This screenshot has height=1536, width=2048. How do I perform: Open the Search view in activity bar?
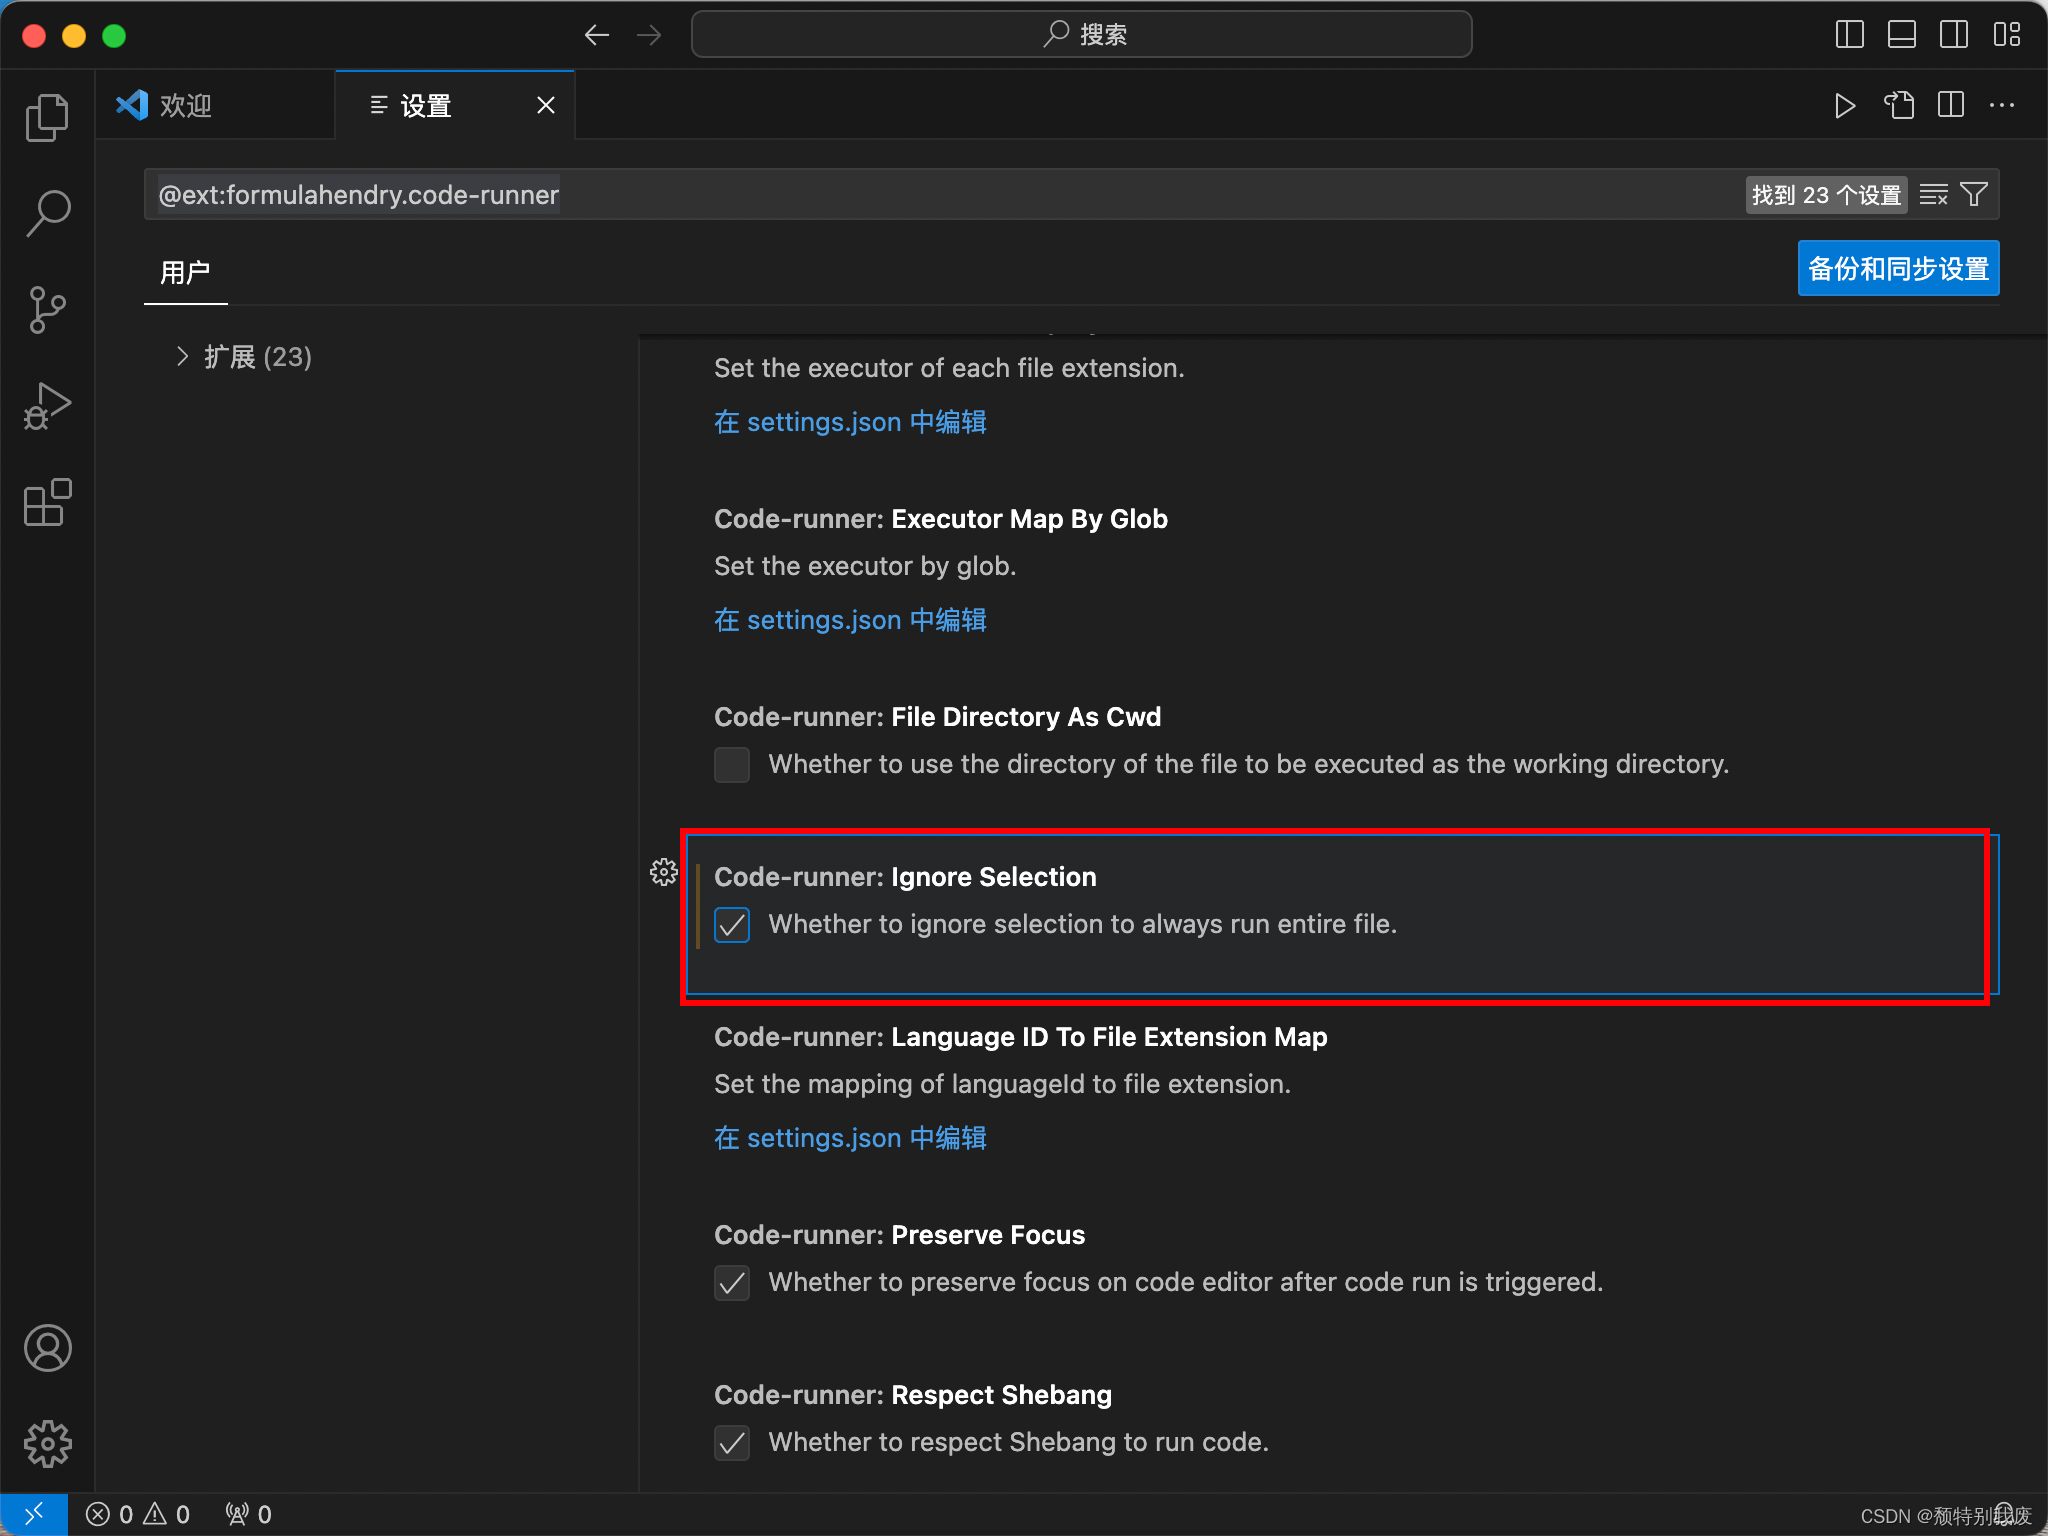tap(47, 213)
